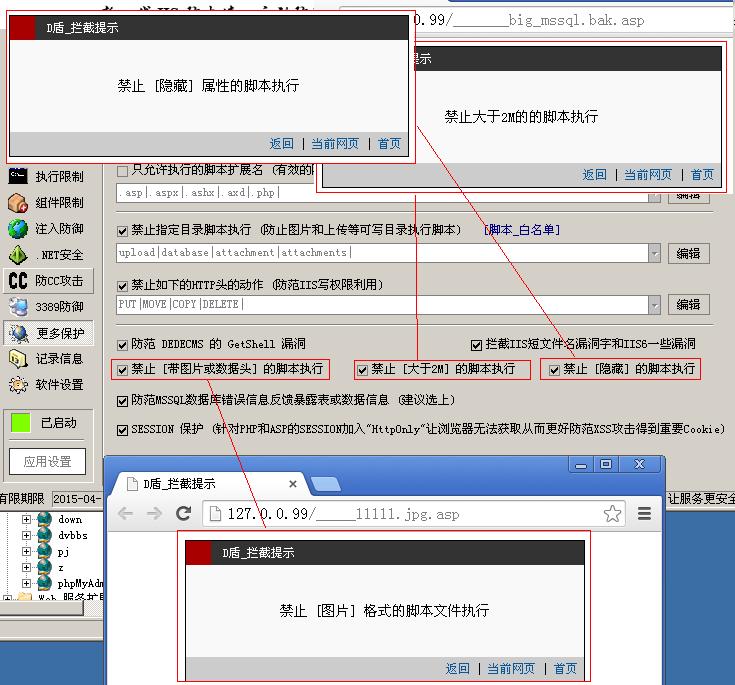735x685 pixels.
Task: Select the pj site globe icon
Action: coord(44,551)
